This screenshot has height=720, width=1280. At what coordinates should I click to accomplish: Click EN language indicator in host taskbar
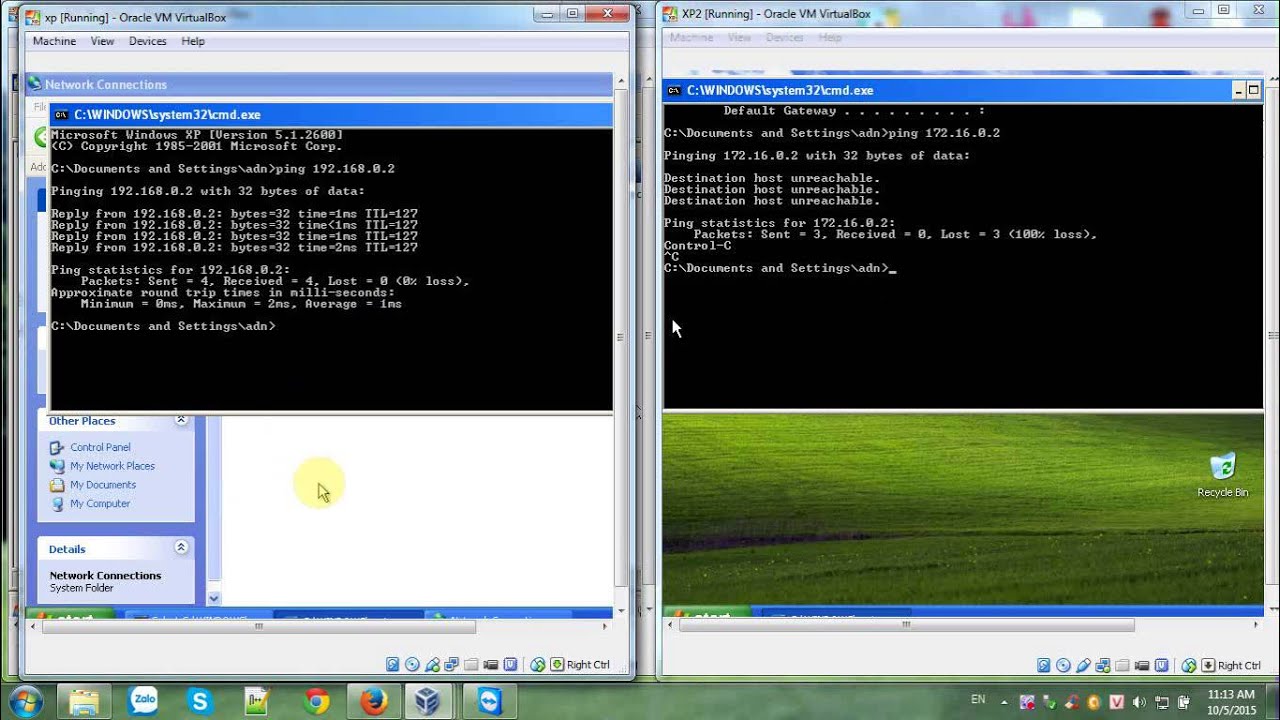pos(978,700)
